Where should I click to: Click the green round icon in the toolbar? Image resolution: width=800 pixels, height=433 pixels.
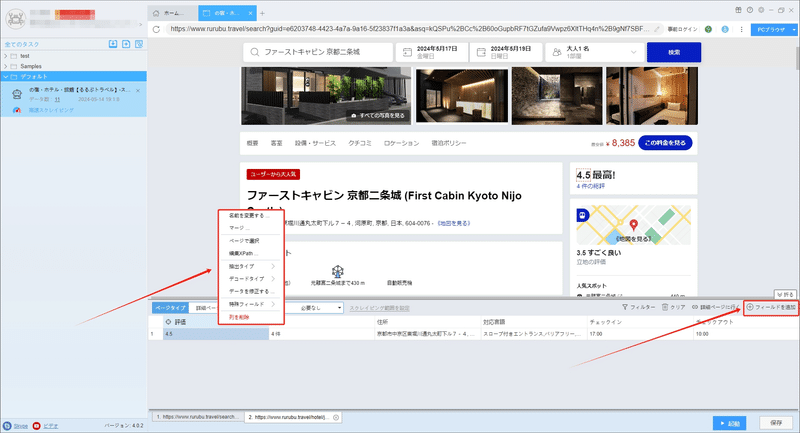tap(708, 30)
